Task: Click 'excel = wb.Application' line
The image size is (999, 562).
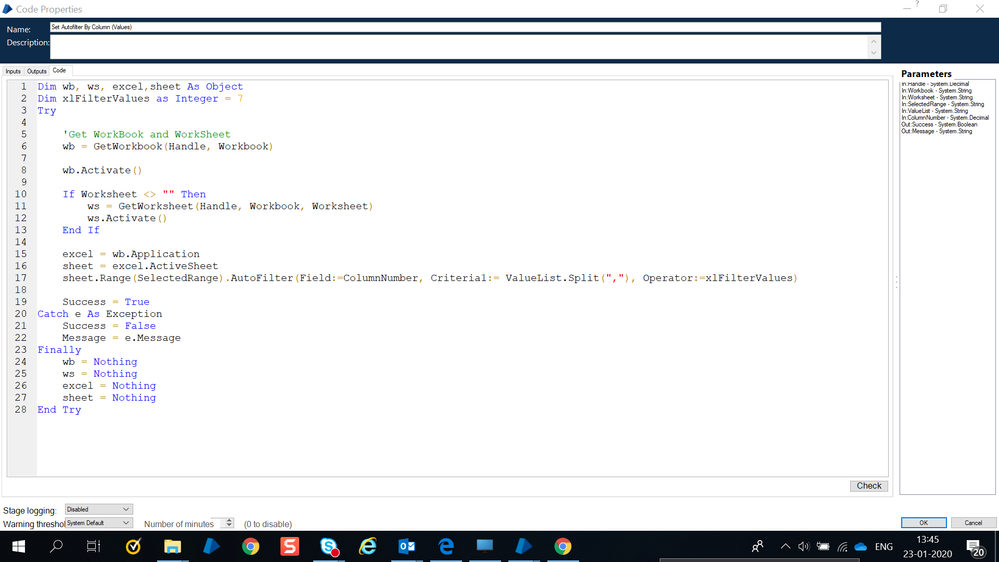Action: tap(131, 254)
